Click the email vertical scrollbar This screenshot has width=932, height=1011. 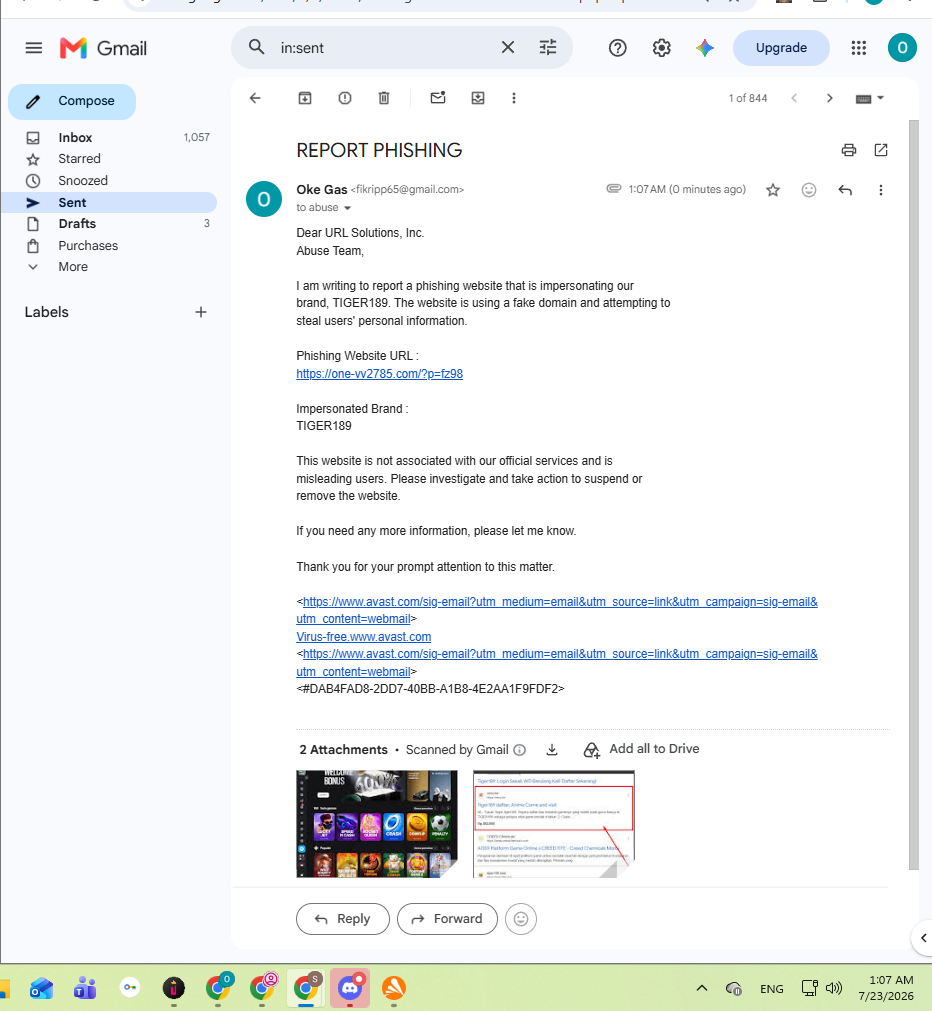(913, 495)
